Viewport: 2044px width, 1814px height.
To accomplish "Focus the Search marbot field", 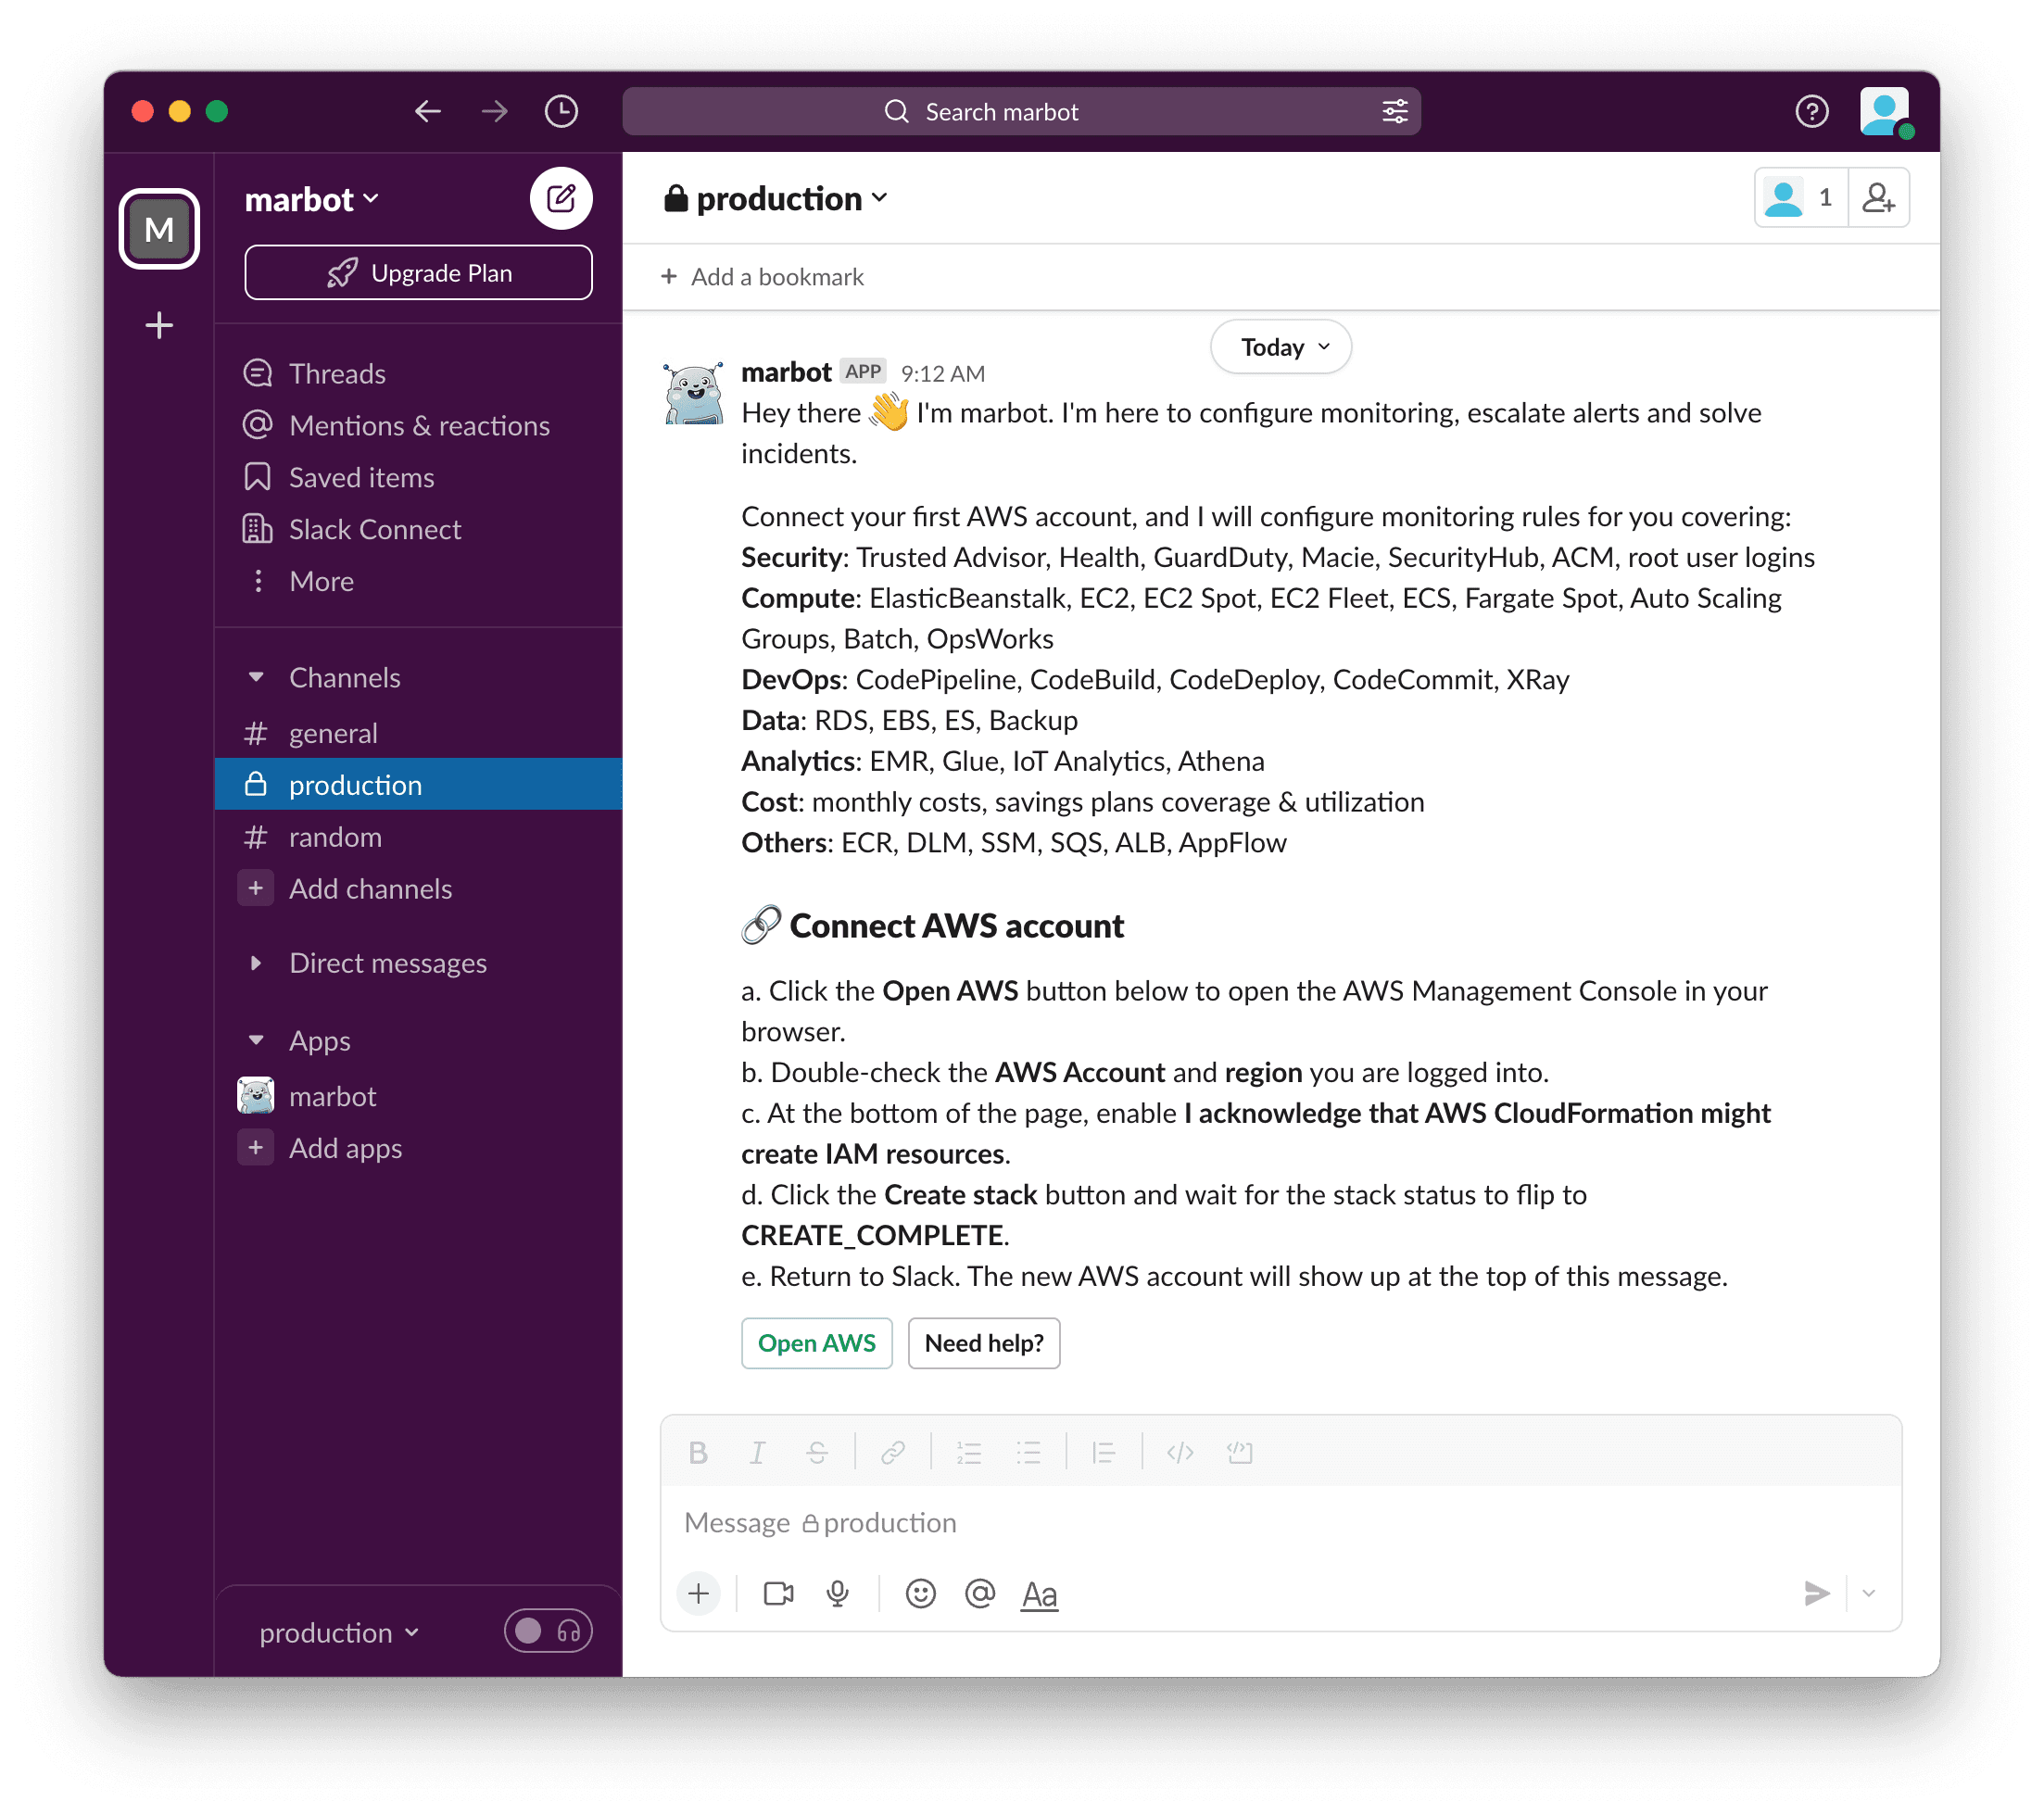I will 1021,111.
